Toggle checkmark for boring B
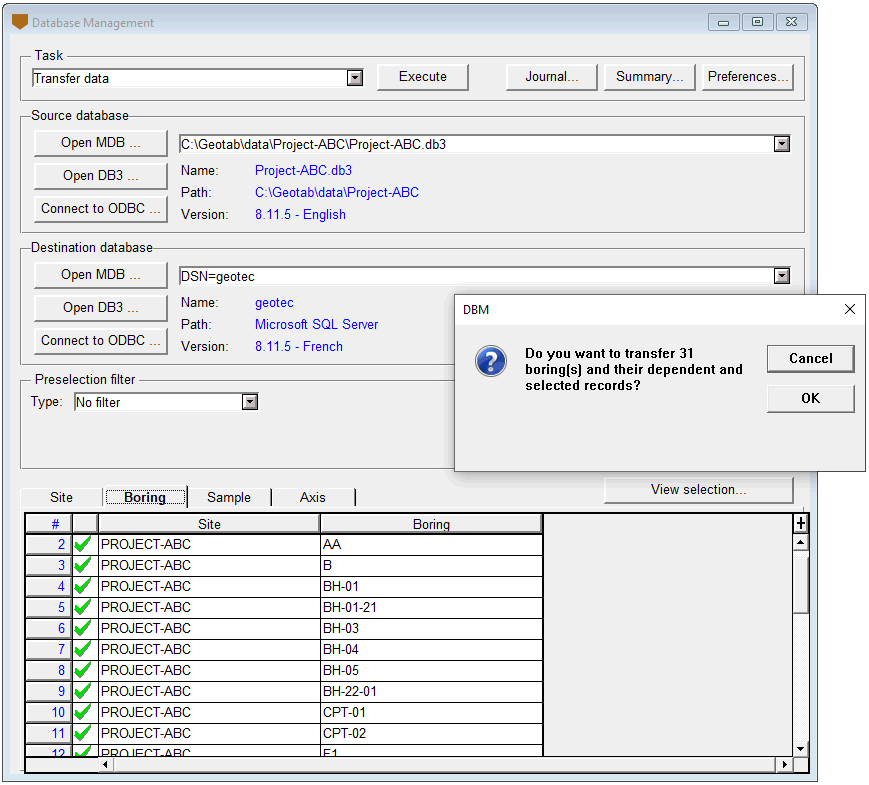Screen dimensions: 869x785 pyautogui.click(x=84, y=565)
